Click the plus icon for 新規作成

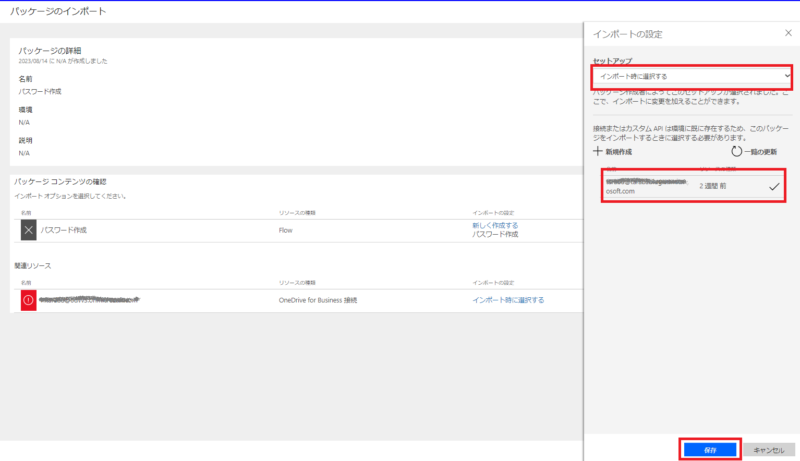coord(598,151)
